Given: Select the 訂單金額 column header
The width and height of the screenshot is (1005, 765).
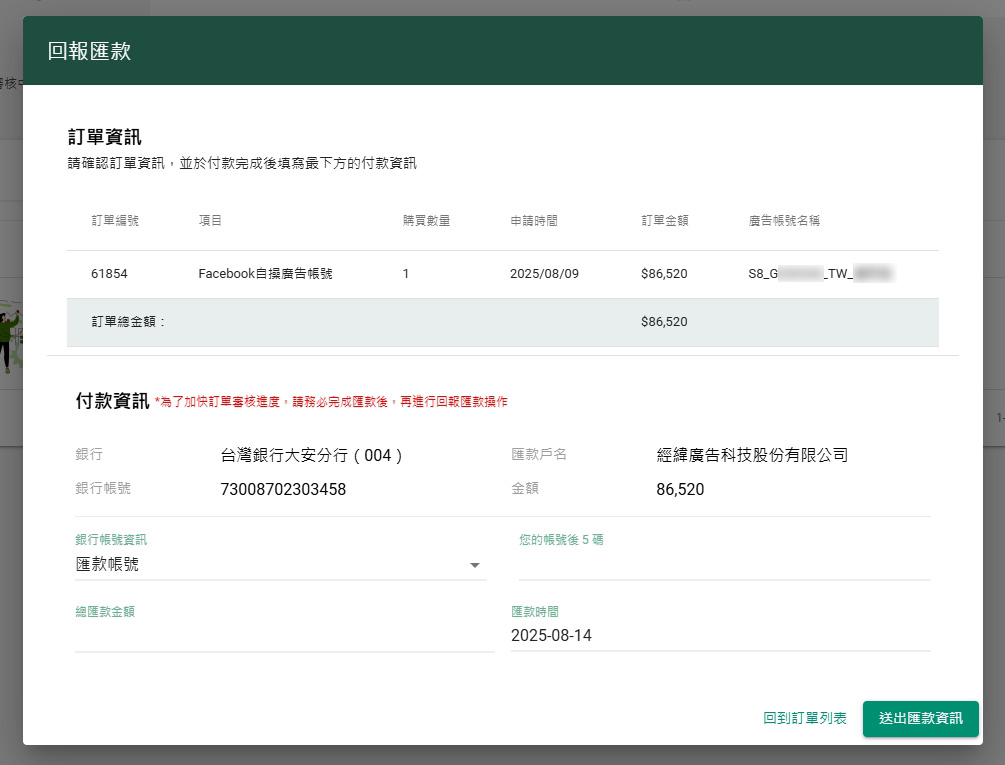Looking at the screenshot, I should (665, 220).
